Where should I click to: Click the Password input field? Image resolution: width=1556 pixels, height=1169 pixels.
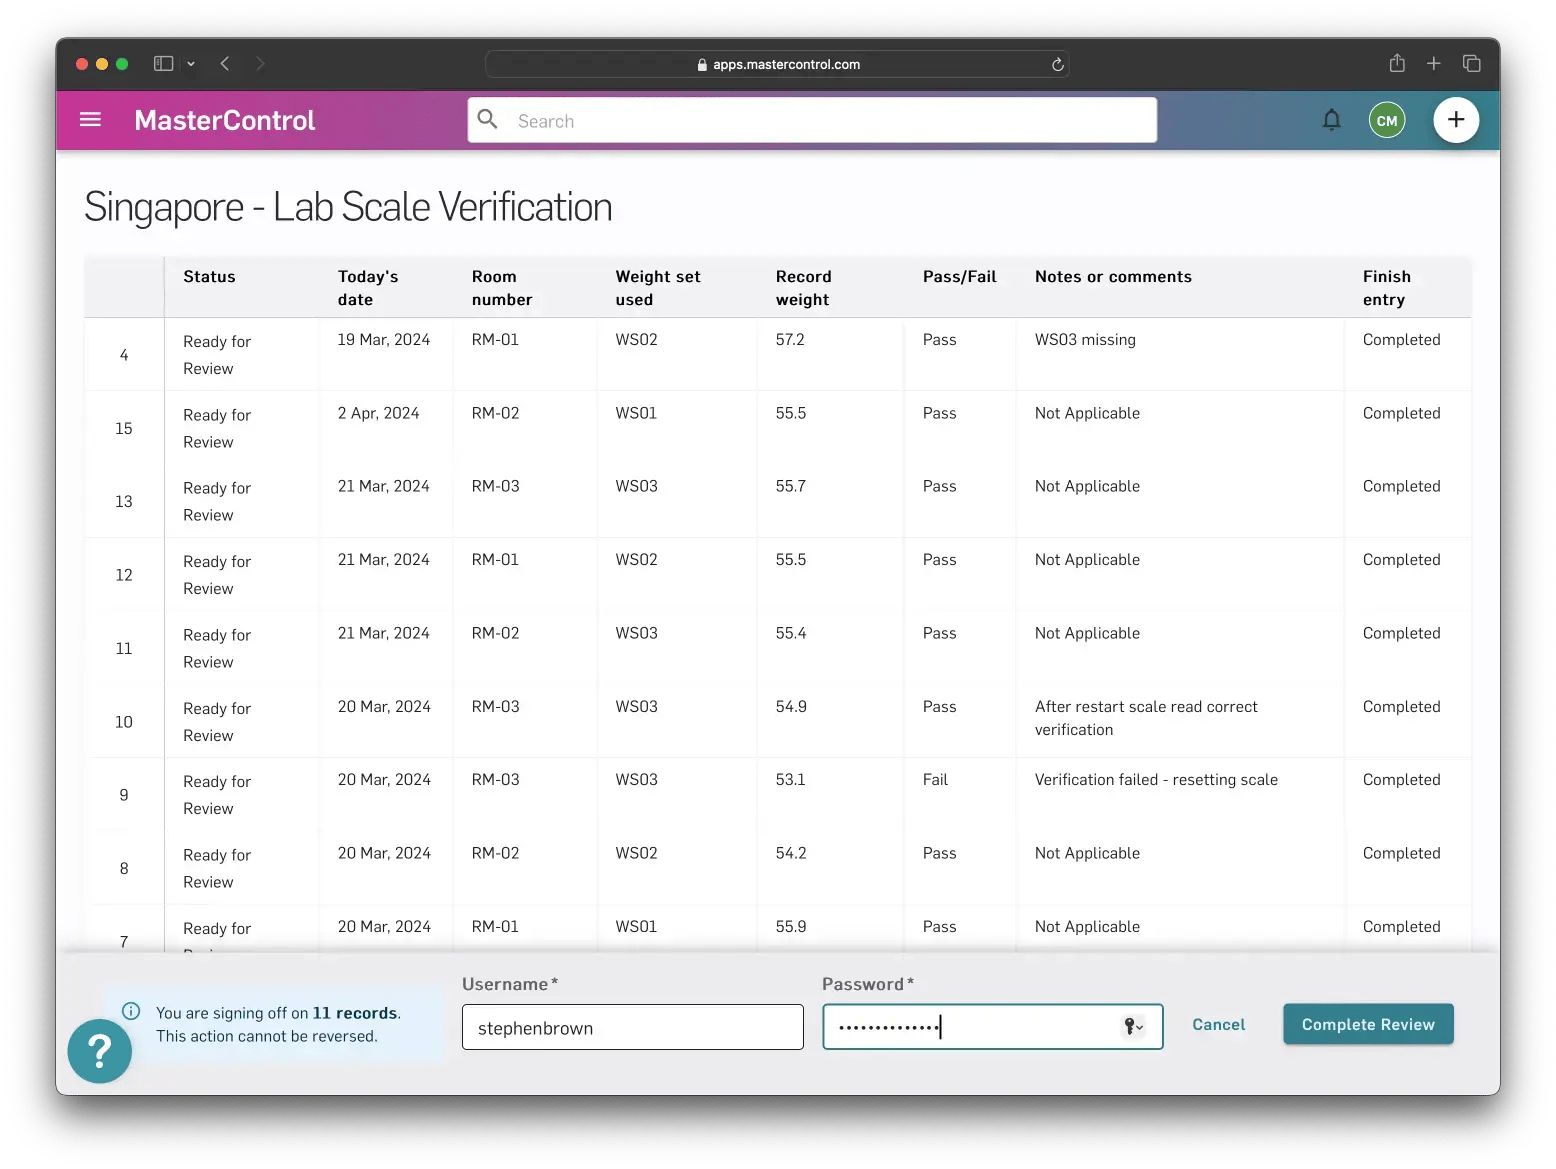pyautogui.click(x=993, y=1027)
